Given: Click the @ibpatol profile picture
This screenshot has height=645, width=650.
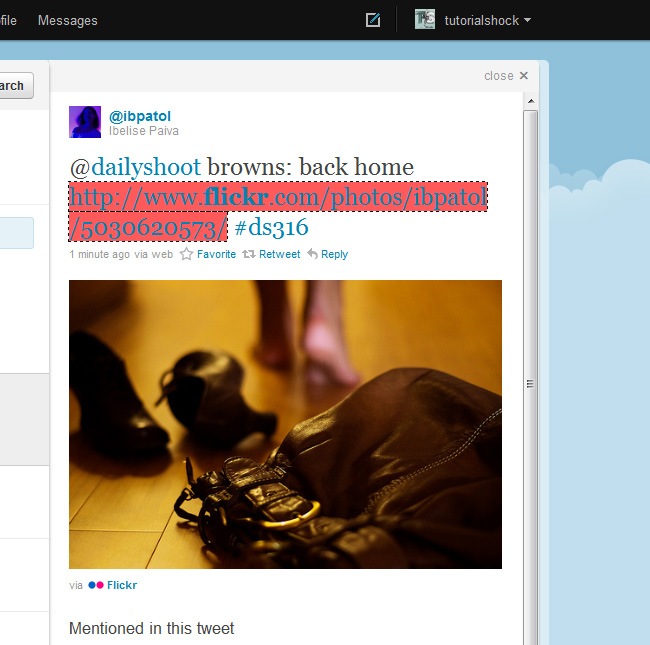Looking at the screenshot, I should [x=85, y=122].
